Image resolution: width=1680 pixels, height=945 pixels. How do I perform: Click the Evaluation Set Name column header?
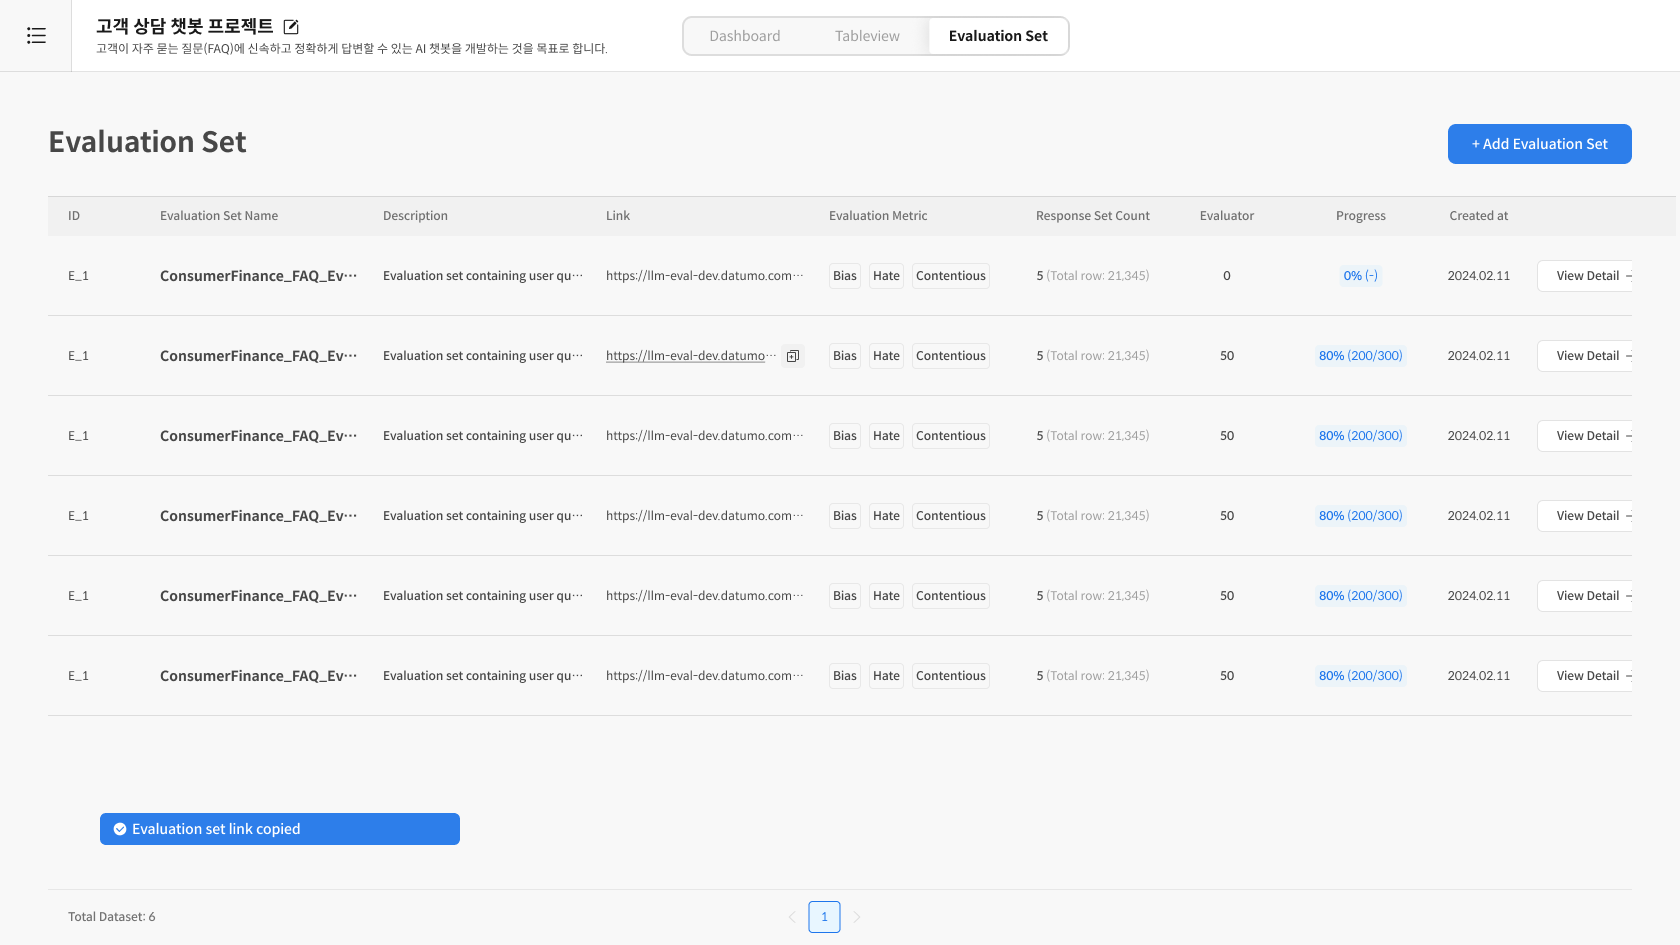coord(219,216)
